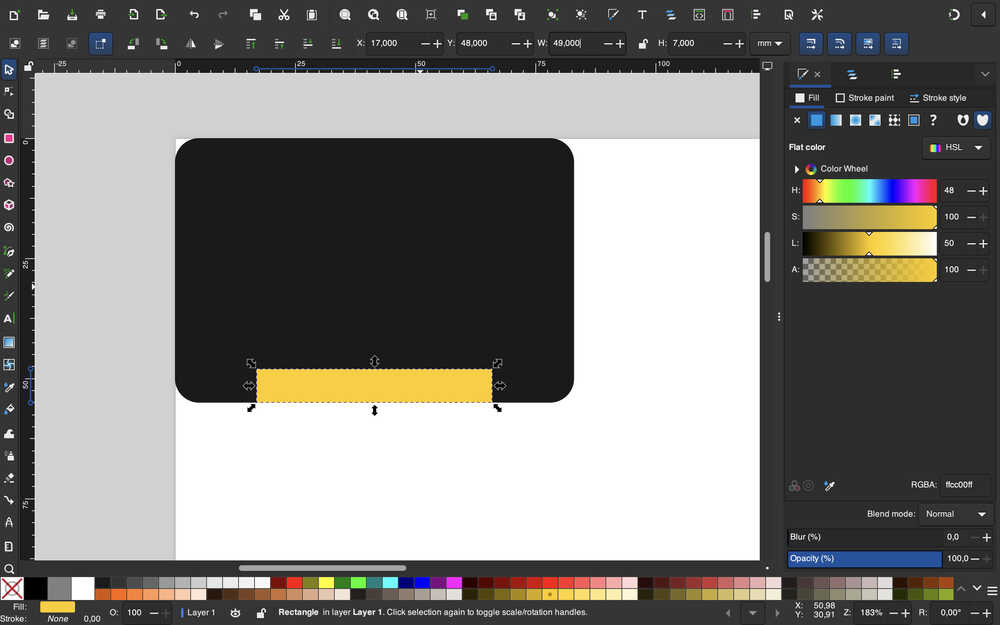Image resolution: width=1000 pixels, height=625 pixels.
Task: Choose pattern paint button
Action: click(x=894, y=120)
